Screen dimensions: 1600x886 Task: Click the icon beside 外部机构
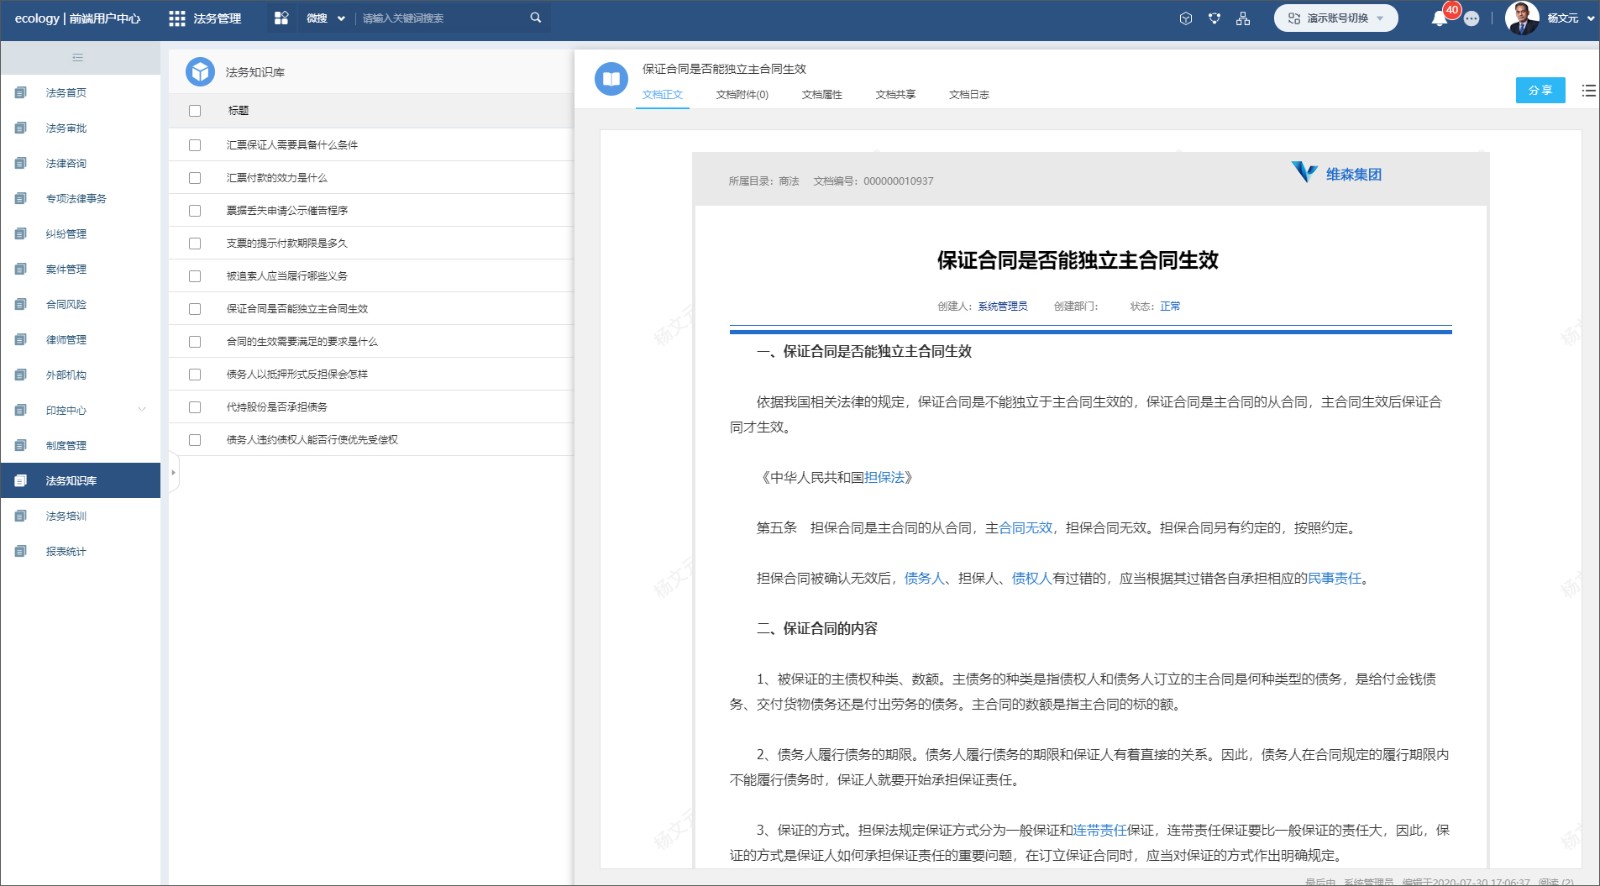(21, 375)
